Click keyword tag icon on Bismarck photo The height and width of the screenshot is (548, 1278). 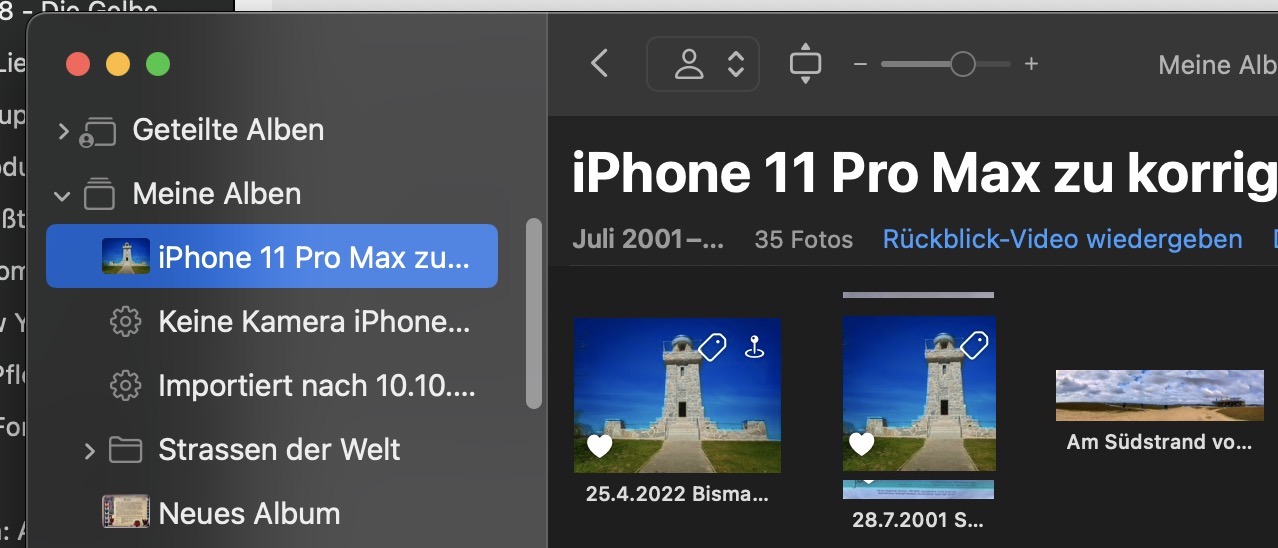pos(711,347)
